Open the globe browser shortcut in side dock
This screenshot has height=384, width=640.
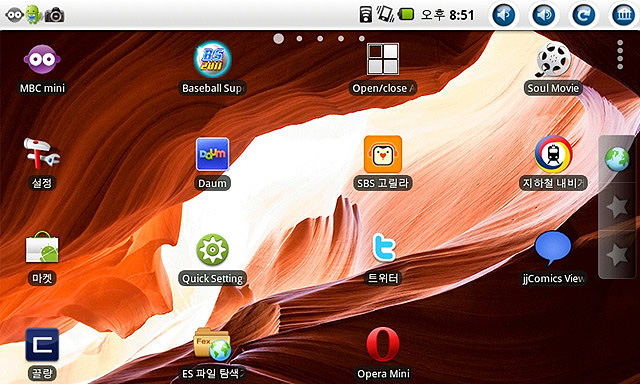tap(617, 160)
